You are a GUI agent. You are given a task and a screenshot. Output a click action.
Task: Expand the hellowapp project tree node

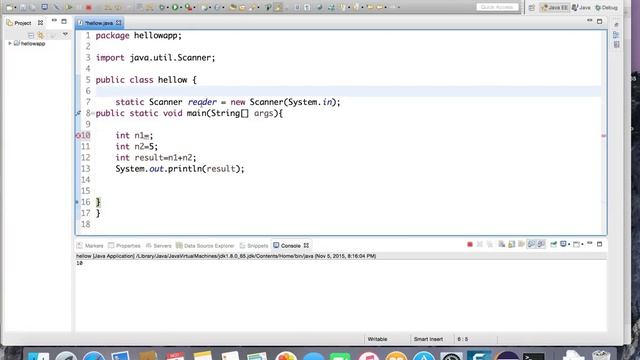click(10, 43)
